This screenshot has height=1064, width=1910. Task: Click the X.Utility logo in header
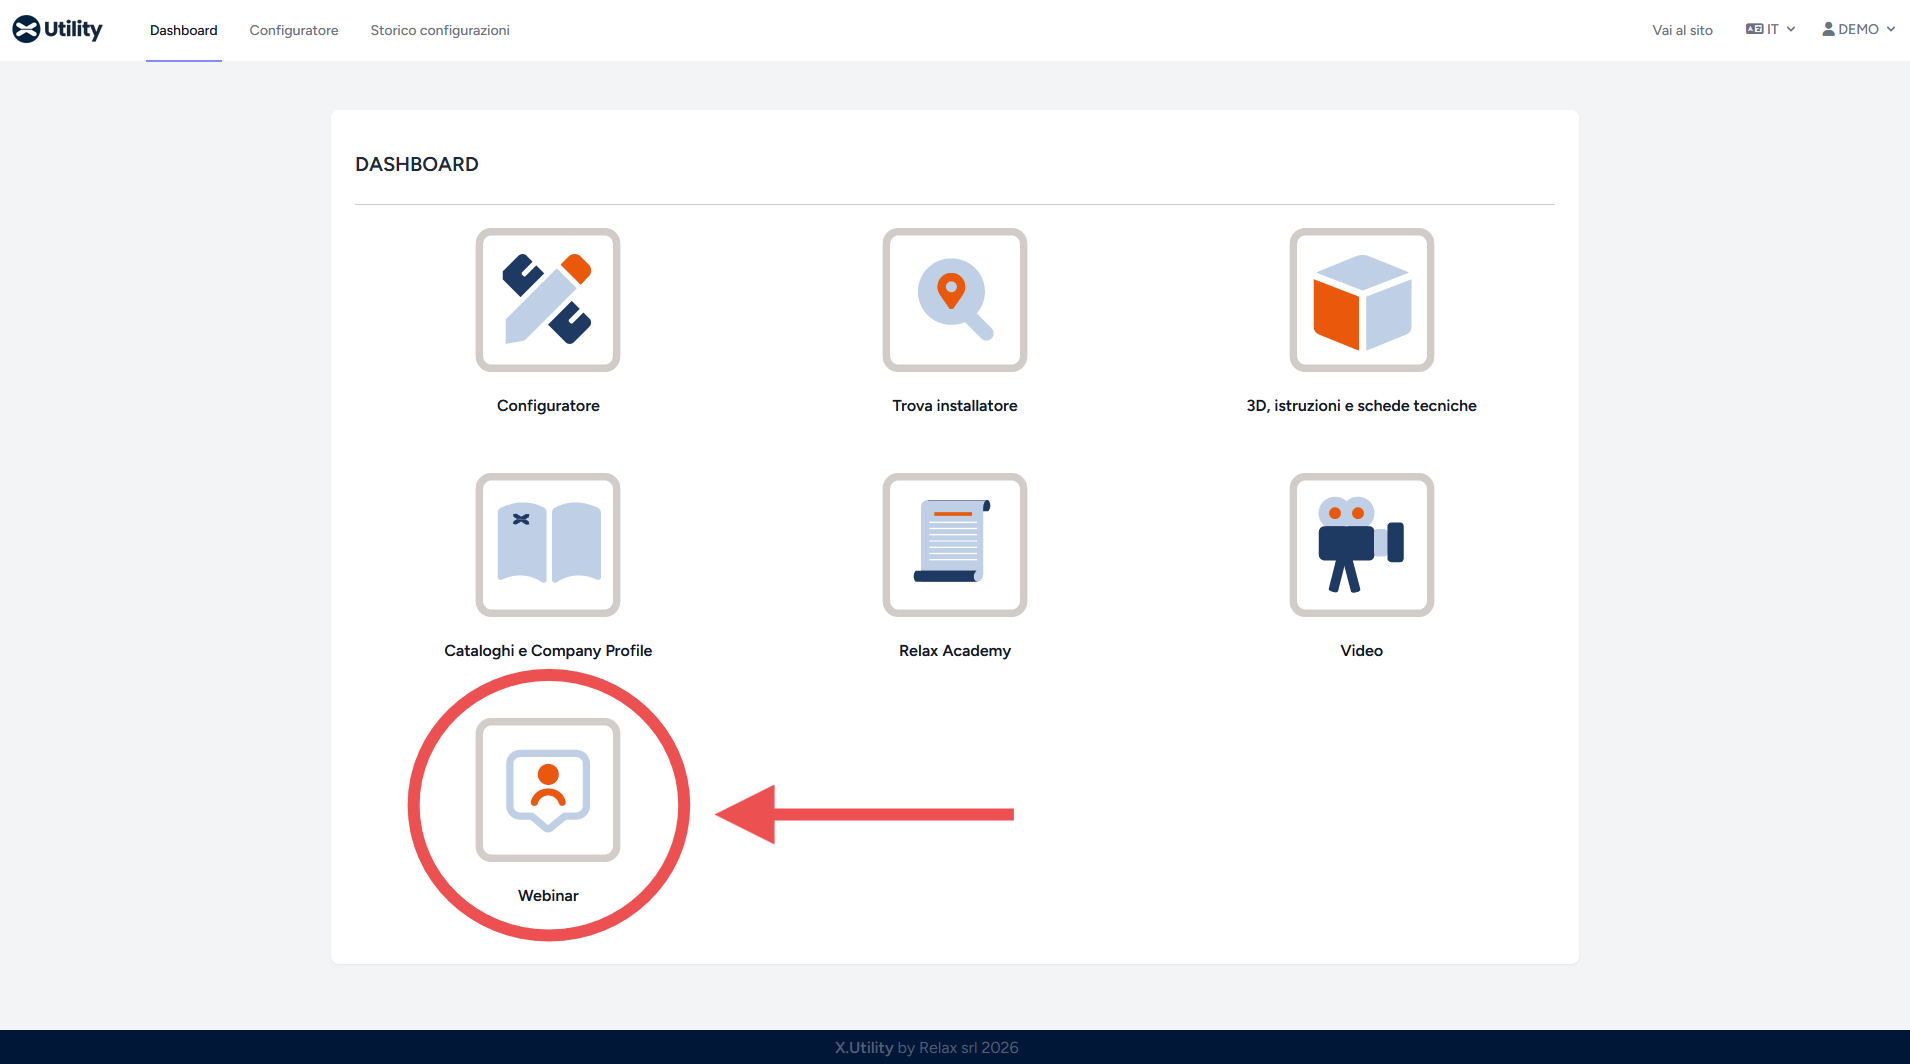point(58,30)
